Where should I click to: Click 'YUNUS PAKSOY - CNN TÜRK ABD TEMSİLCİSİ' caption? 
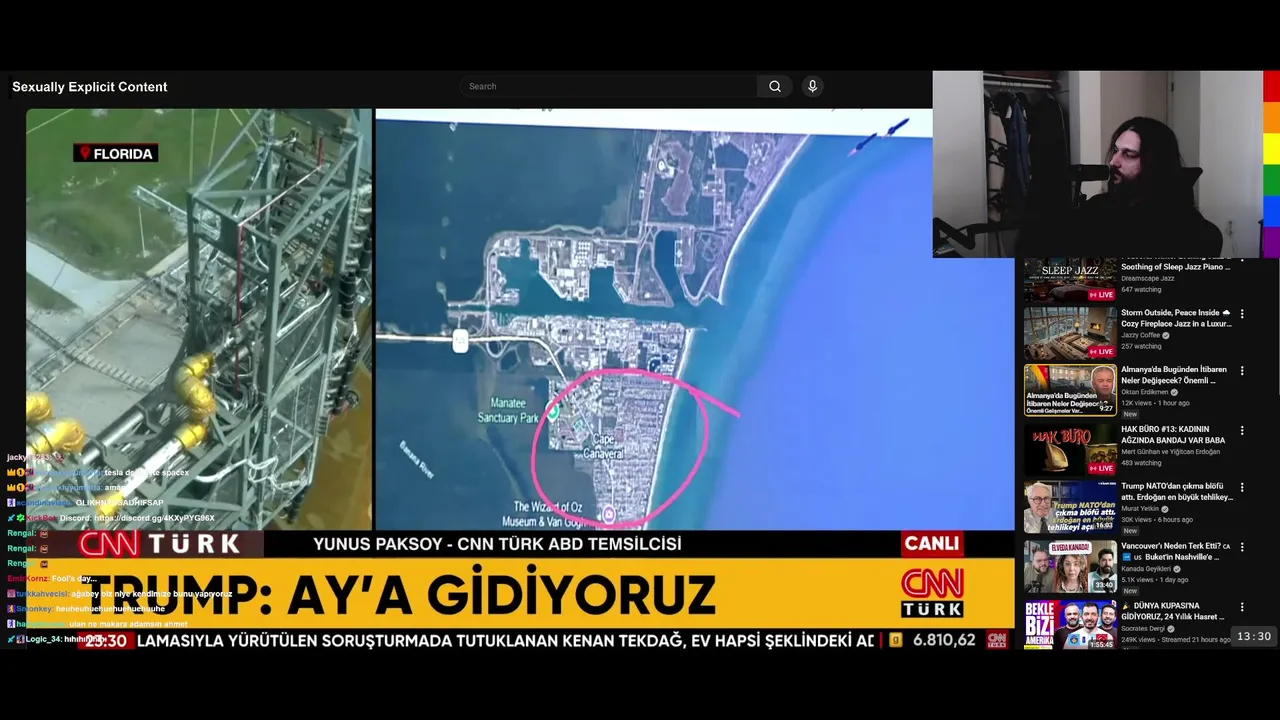(x=497, y=544)
